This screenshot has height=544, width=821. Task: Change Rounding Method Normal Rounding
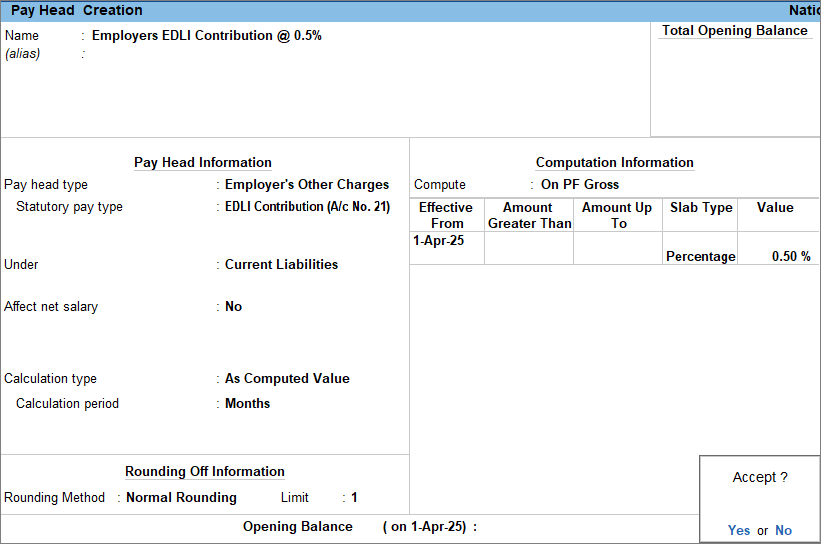pos(181,498)
